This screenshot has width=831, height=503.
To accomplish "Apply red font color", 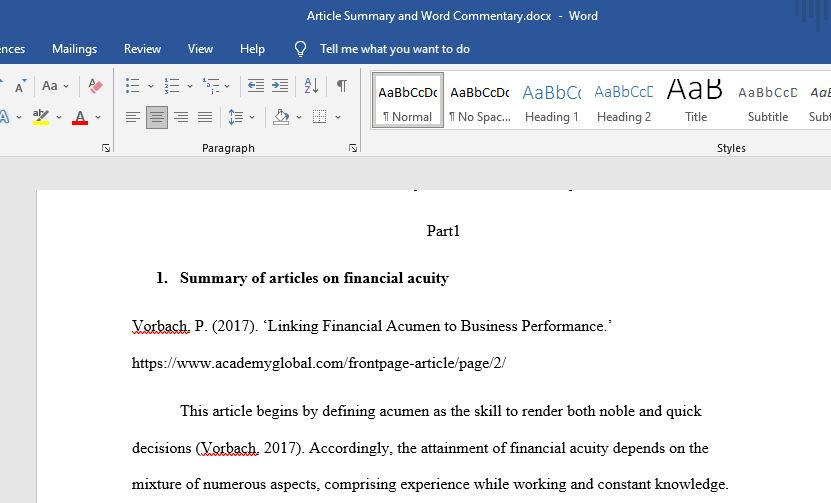I will coord(80,117).
